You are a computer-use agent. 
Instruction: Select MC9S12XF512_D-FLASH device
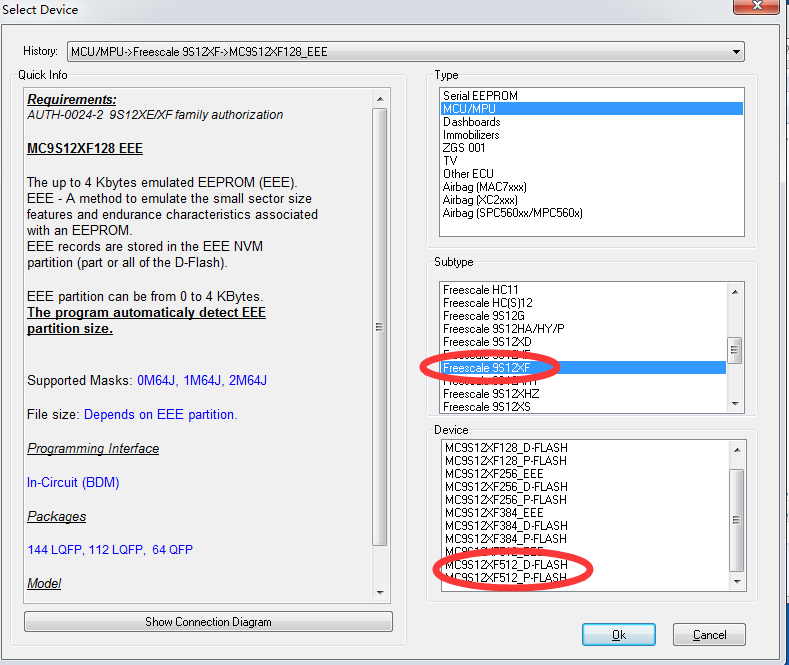pyautogui.click(x=506, y=565)
